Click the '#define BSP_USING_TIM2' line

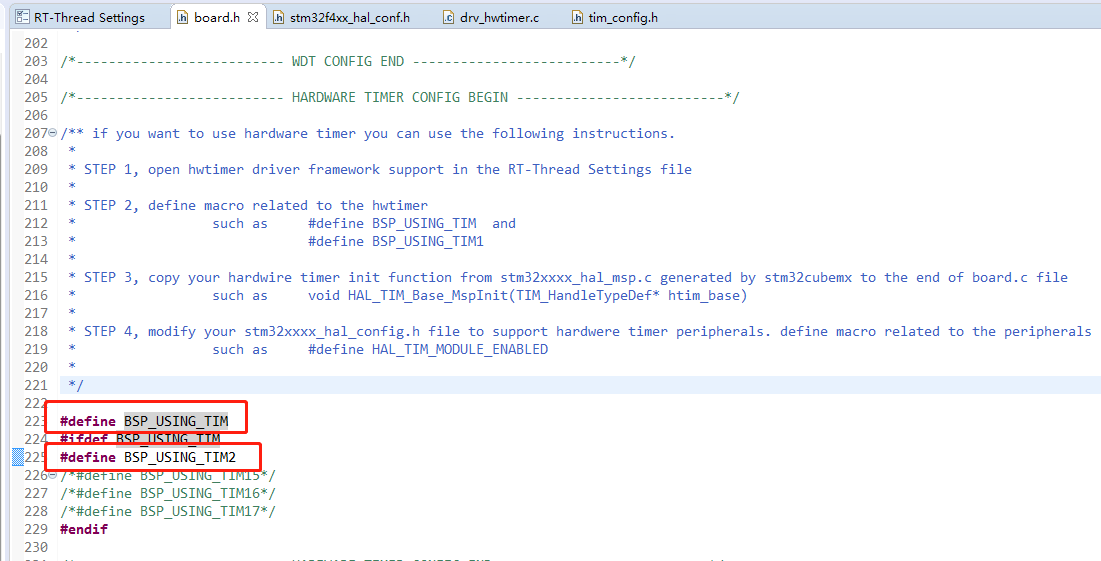(x=148, y=458)
